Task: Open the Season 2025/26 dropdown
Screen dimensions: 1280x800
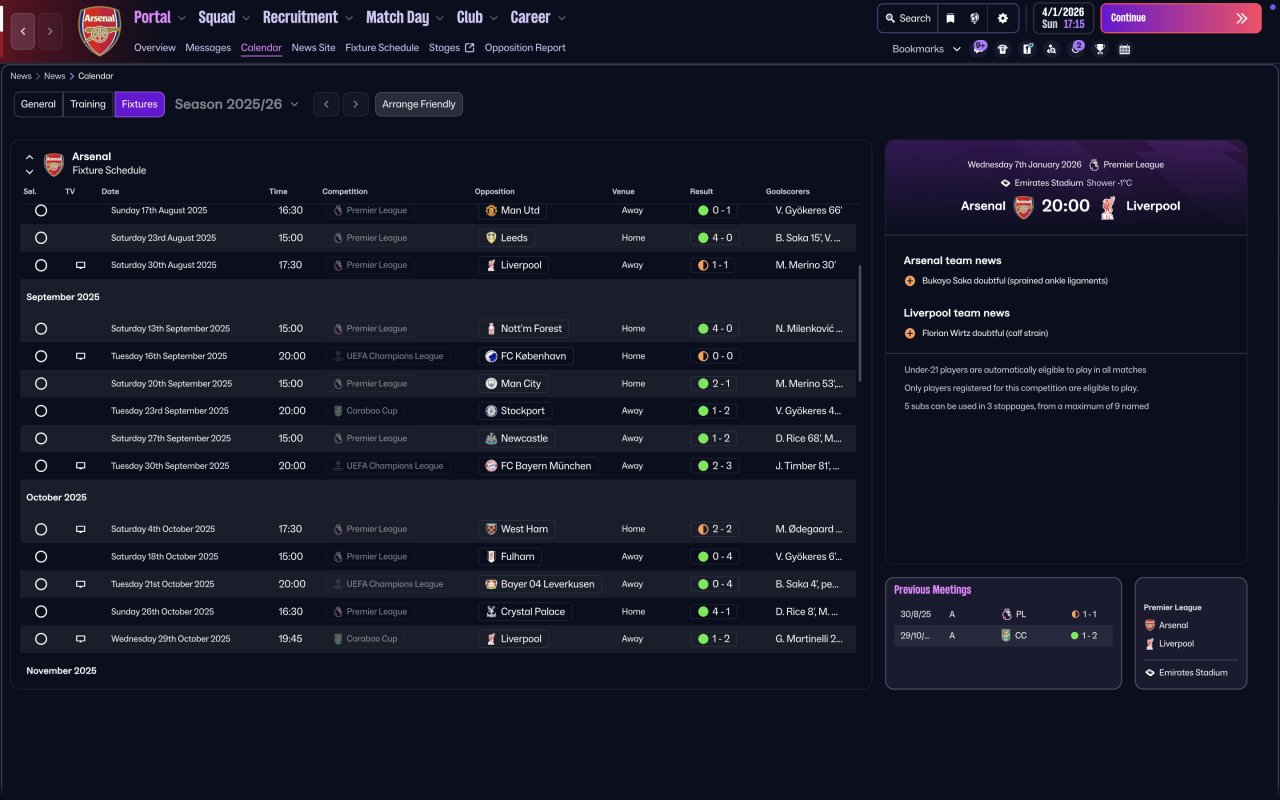Action: click(x=237, y=104)
